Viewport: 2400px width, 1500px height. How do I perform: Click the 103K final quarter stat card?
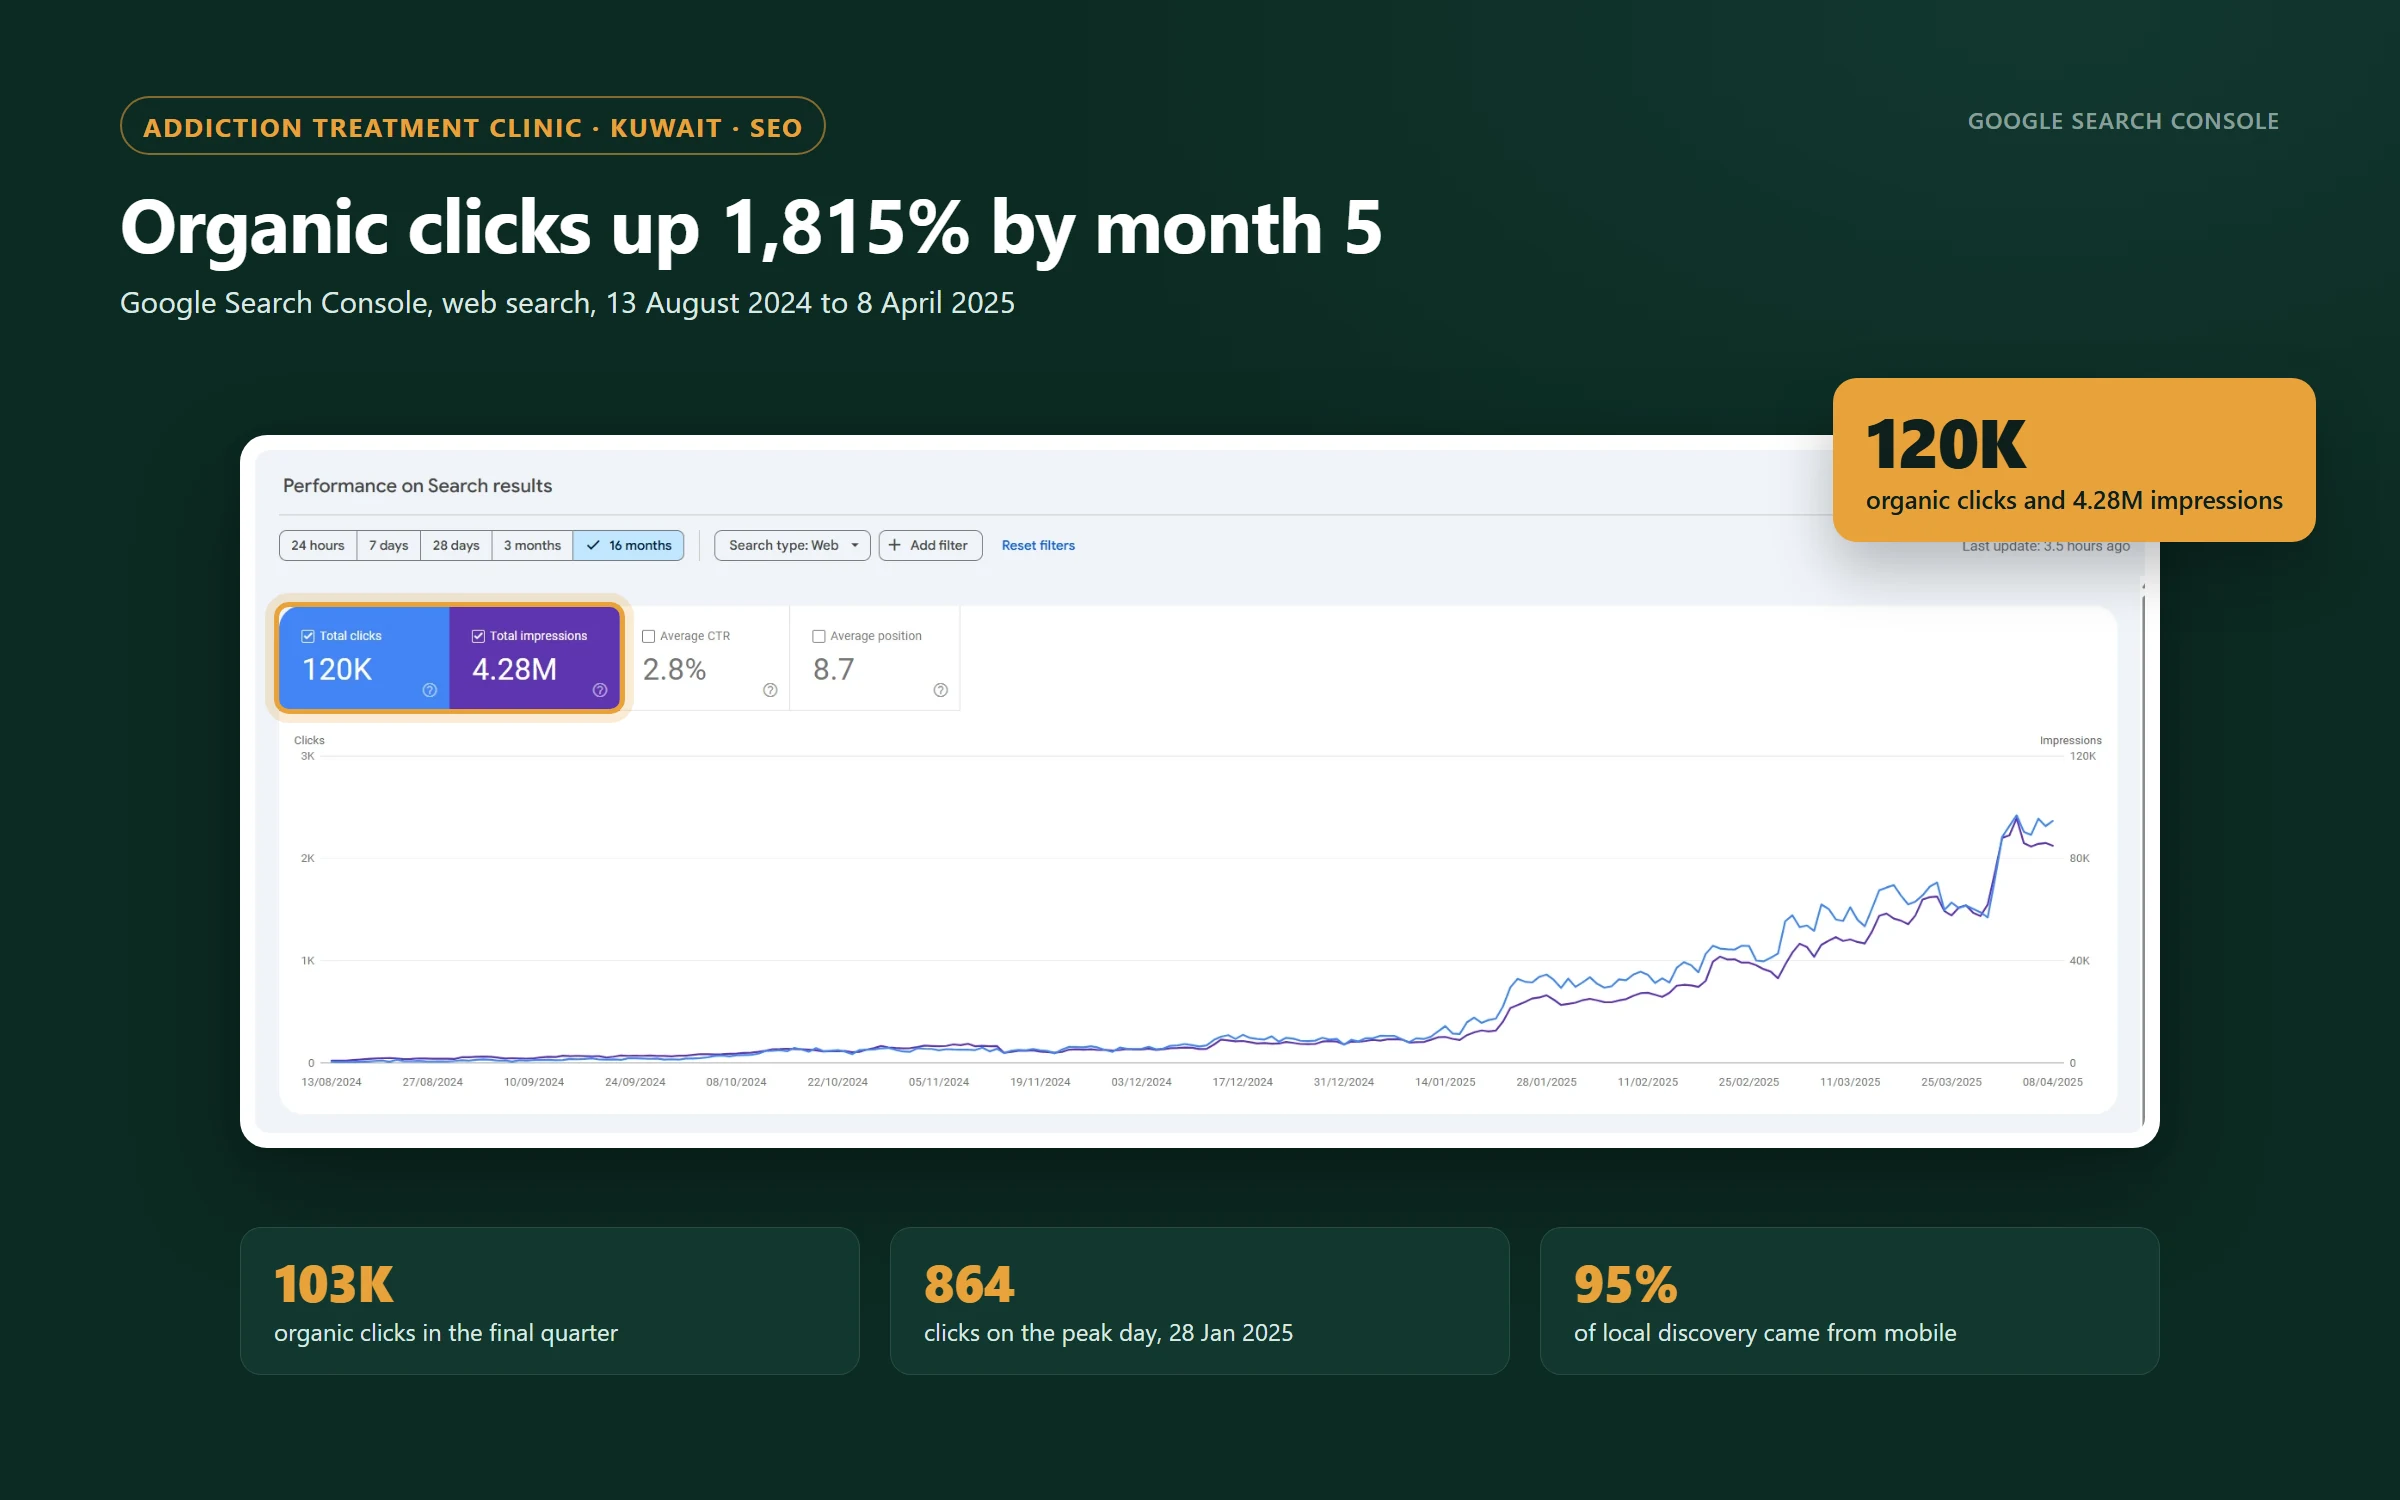pos(550,1301)
